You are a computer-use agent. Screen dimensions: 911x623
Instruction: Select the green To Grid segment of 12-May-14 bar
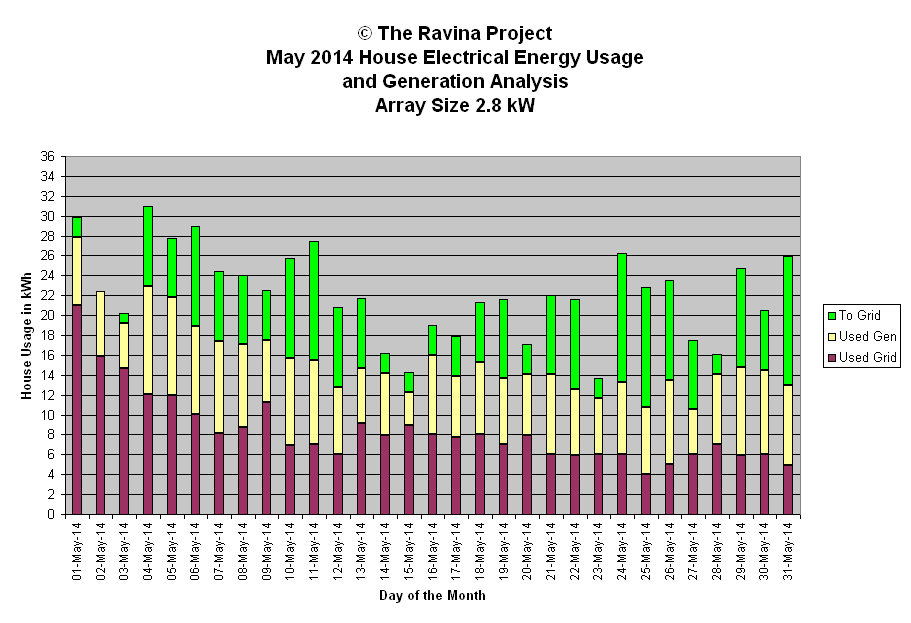point(338,348)
